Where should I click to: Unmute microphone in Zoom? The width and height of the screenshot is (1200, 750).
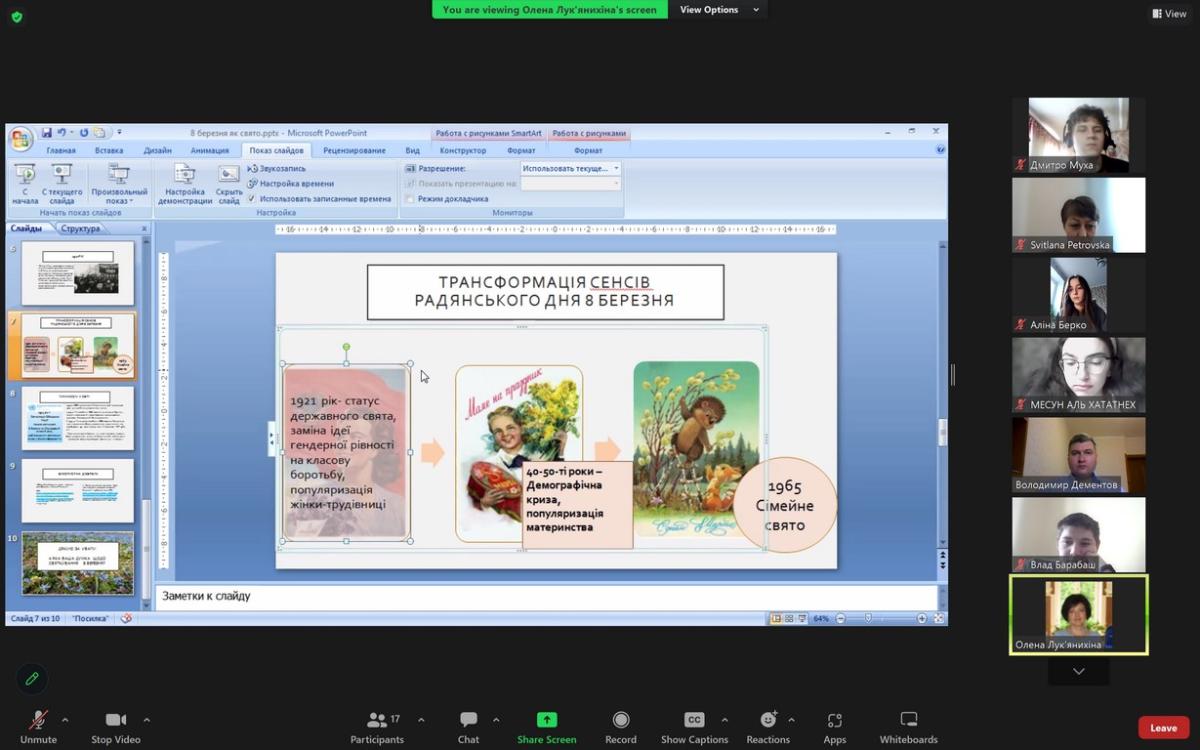tap(38, 727)
